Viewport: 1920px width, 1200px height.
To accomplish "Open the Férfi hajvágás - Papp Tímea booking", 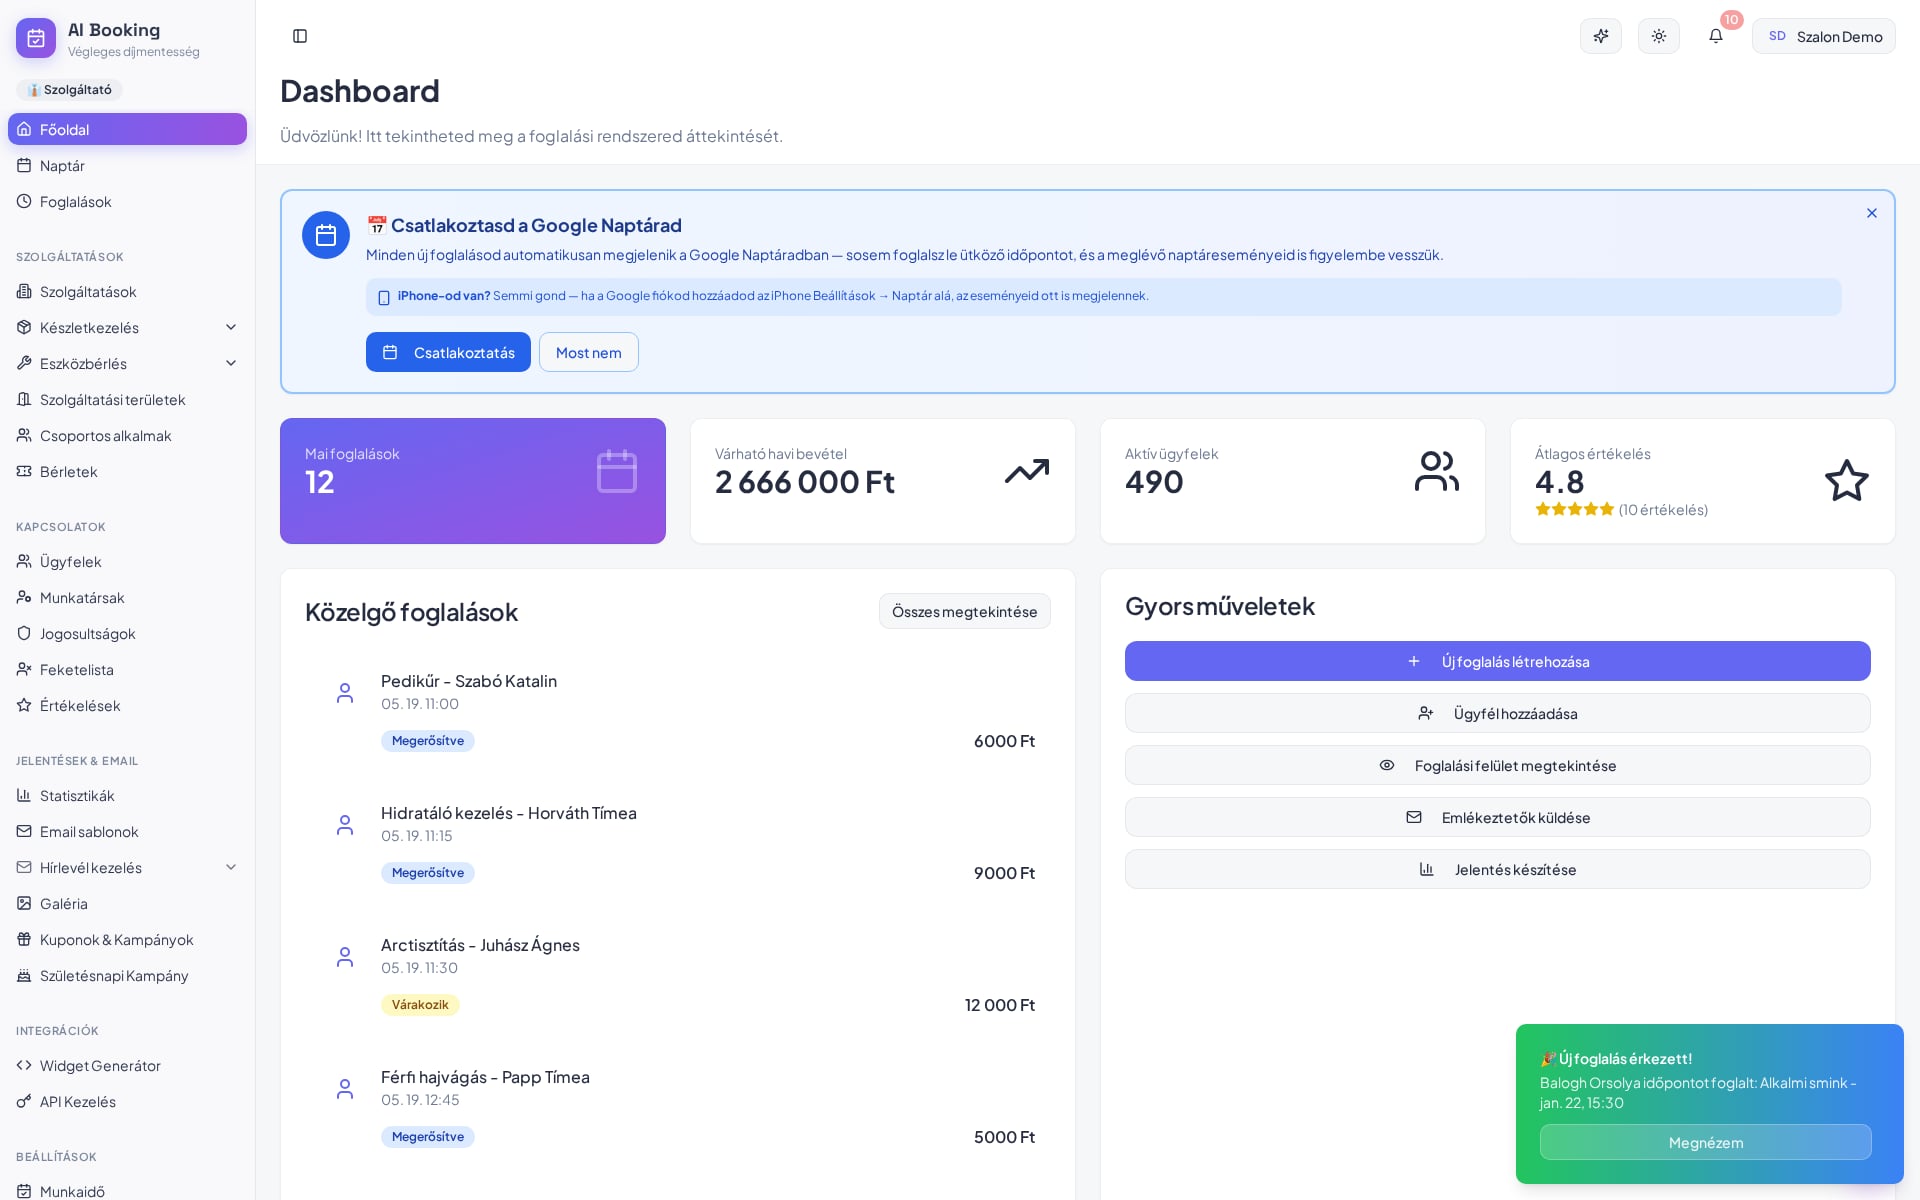I will point(678,1107).
